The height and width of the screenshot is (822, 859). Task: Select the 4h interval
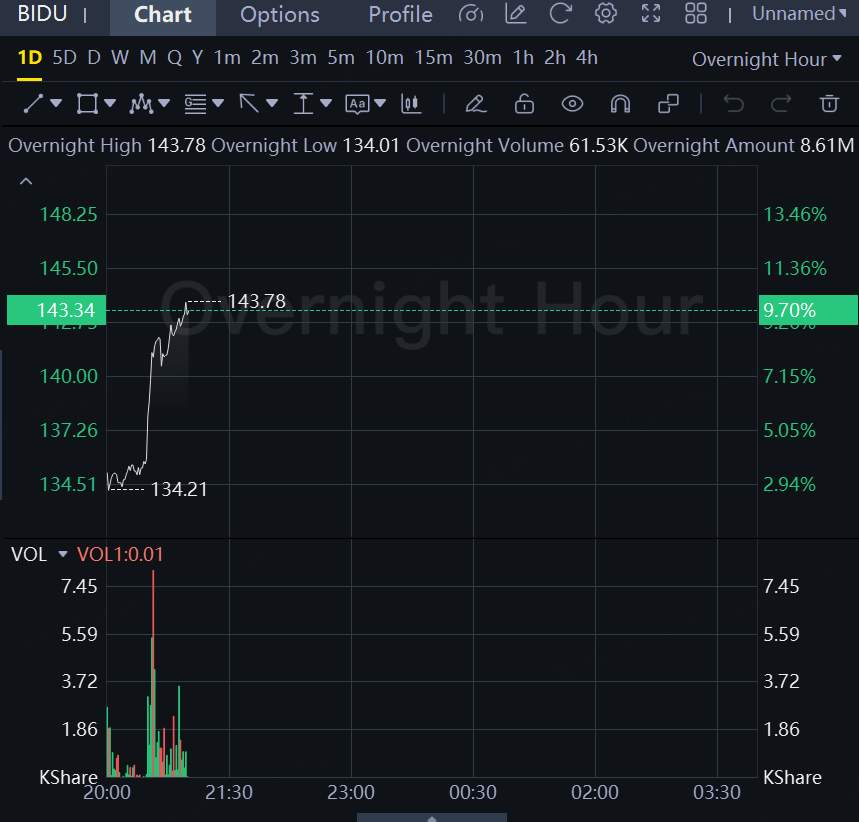coord(587,58)
